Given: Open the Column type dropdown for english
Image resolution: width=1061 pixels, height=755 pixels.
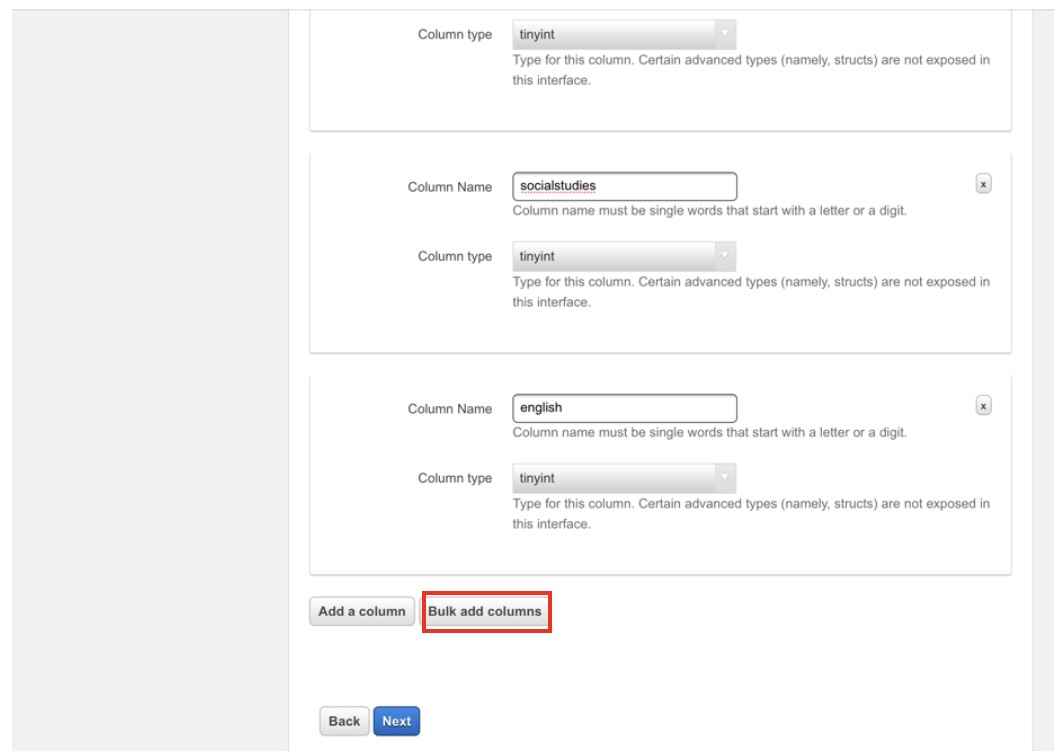Looking at the screenshot, I should (624, 478).
